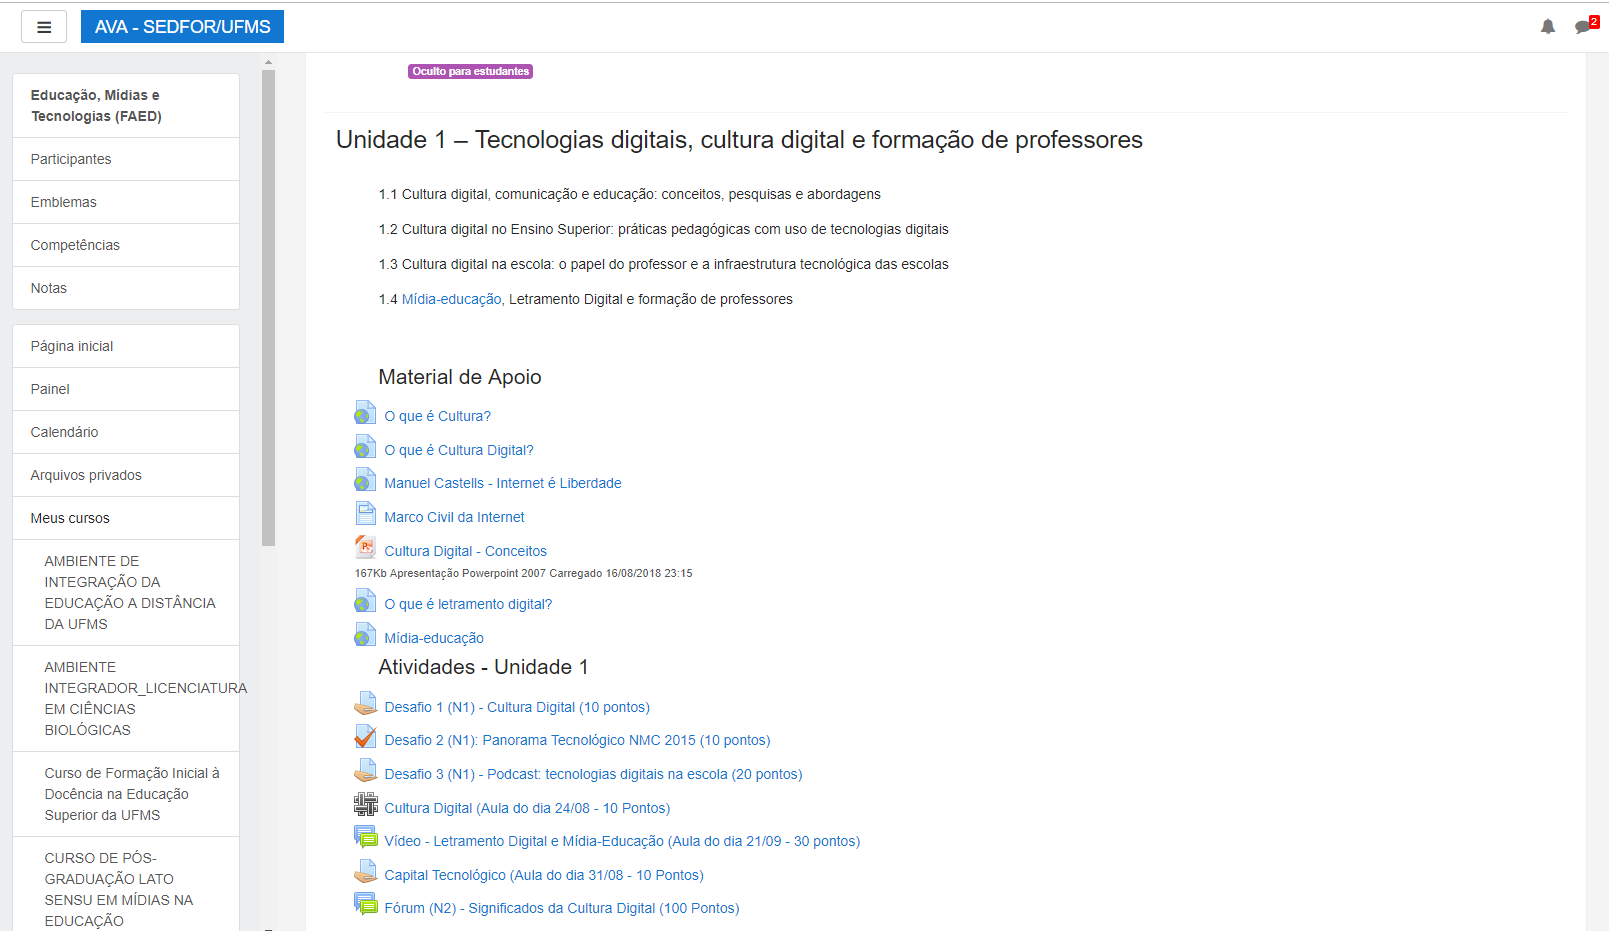Toggle the hamburger side menu button
The width and height of the screenshot is (1609, 931).
coord(44,27)
